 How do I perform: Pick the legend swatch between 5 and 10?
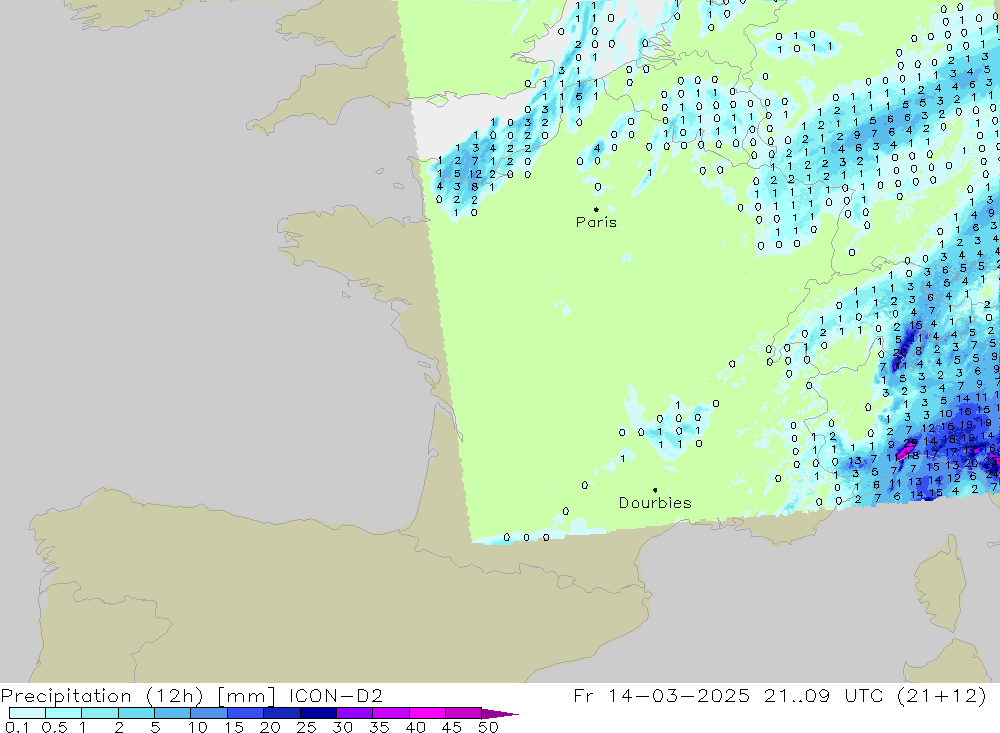click(172, 713)
